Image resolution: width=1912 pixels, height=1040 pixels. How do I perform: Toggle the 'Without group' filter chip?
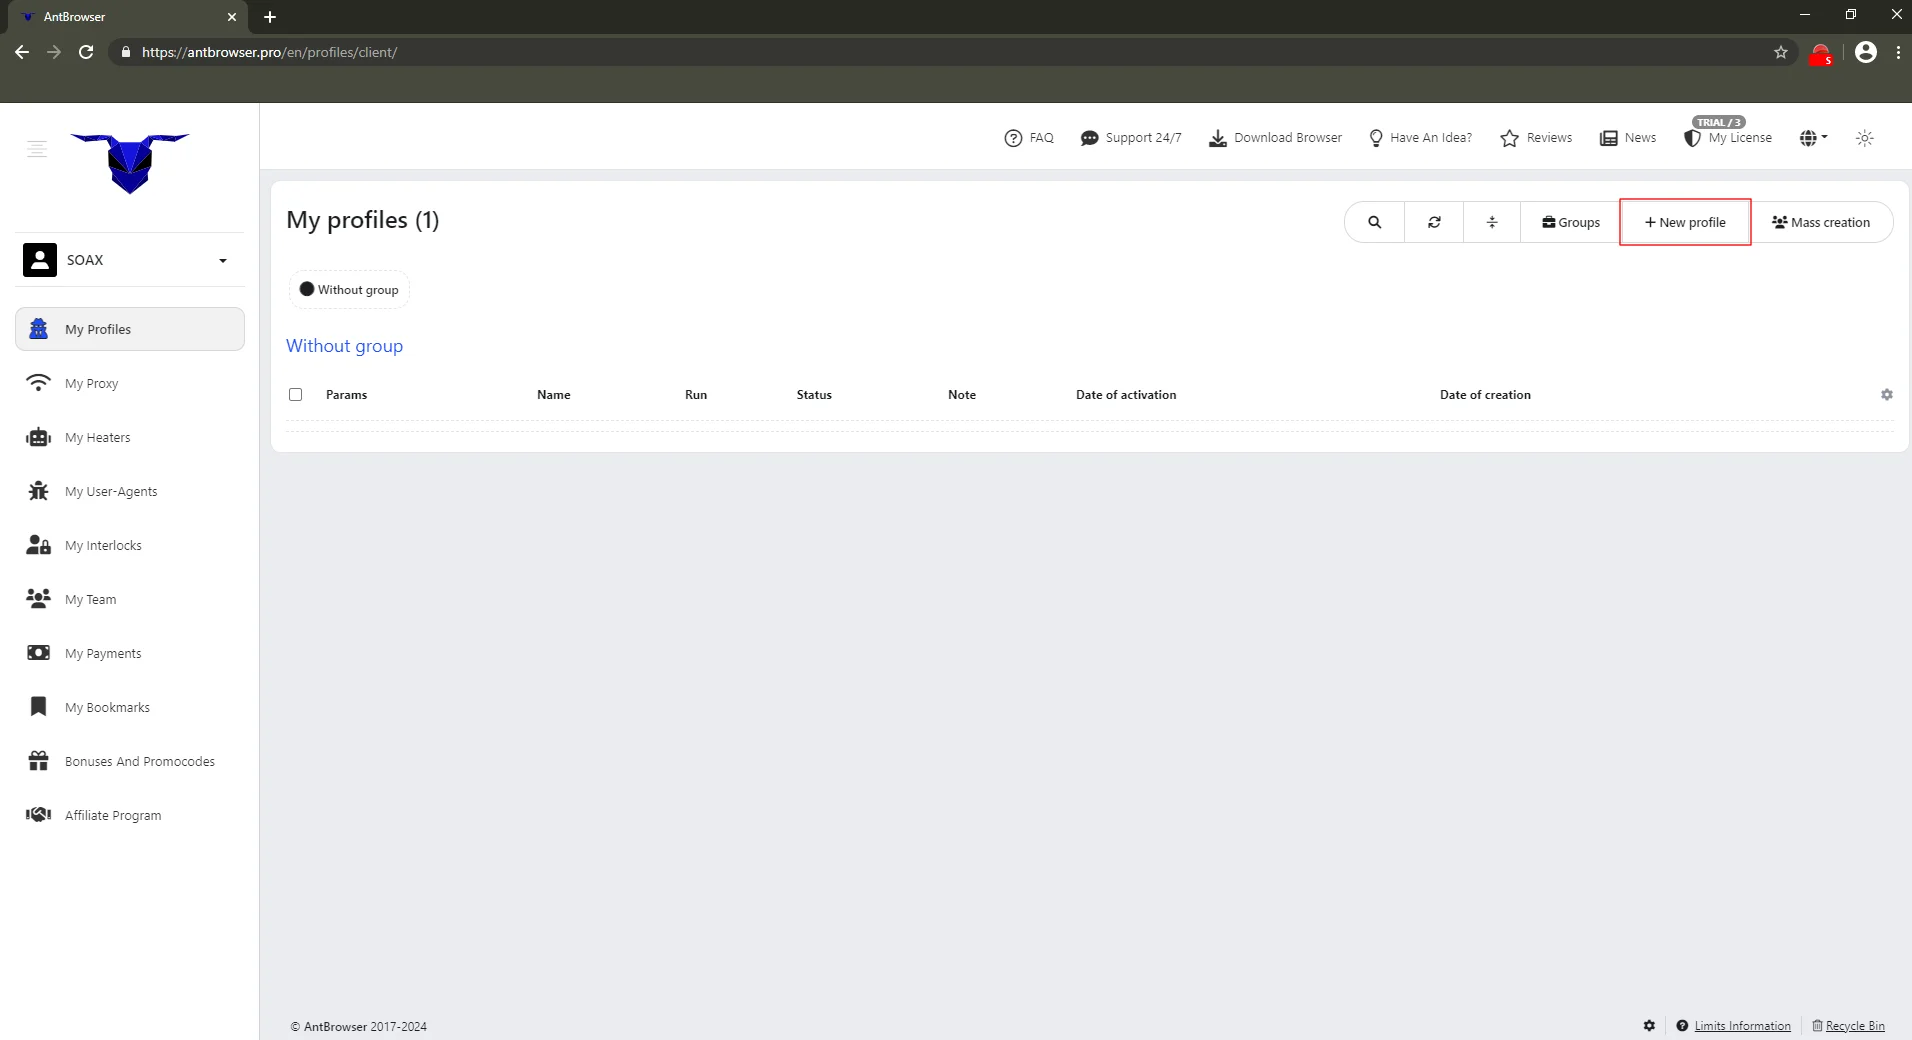click(x=349, y=290)
